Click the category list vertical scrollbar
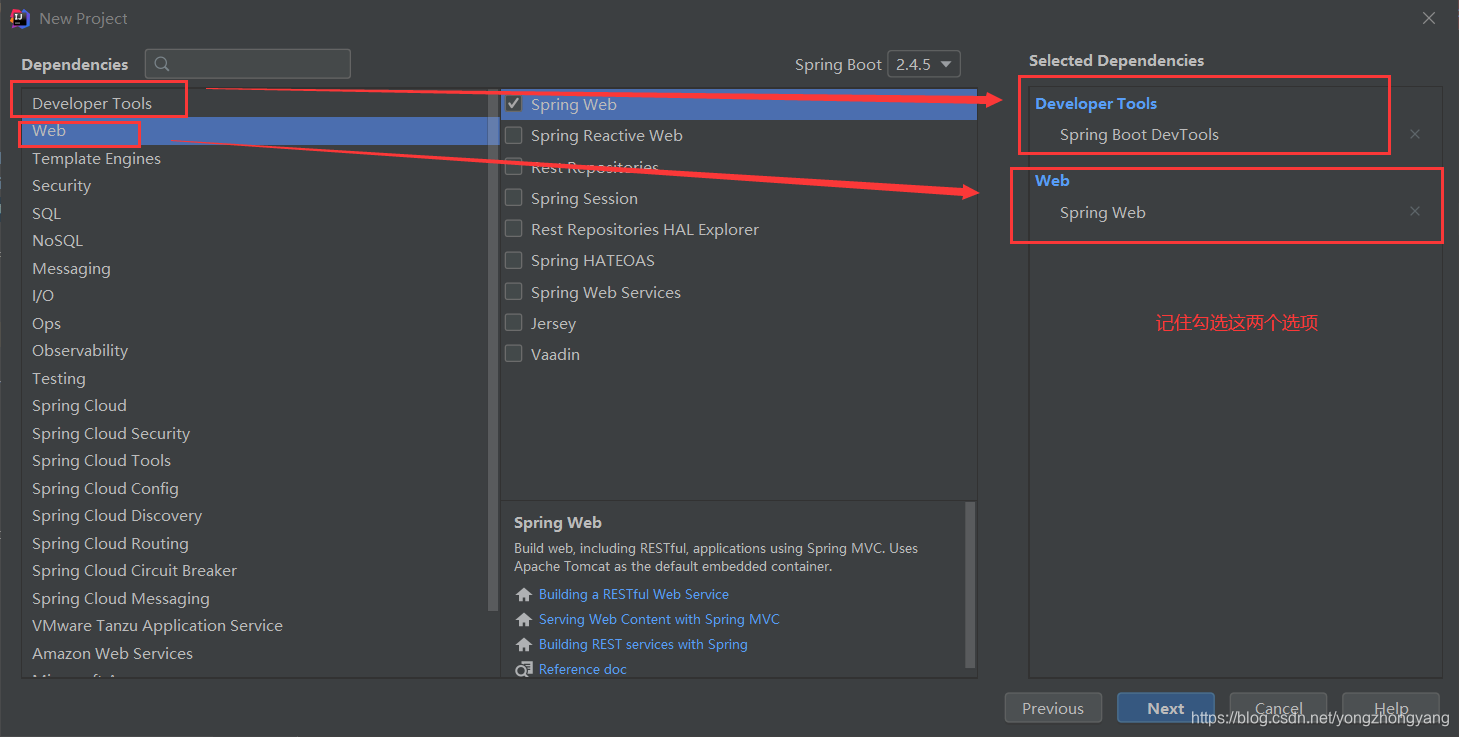The width and height of the screenshot is (1459, 737). coord(492,350)
